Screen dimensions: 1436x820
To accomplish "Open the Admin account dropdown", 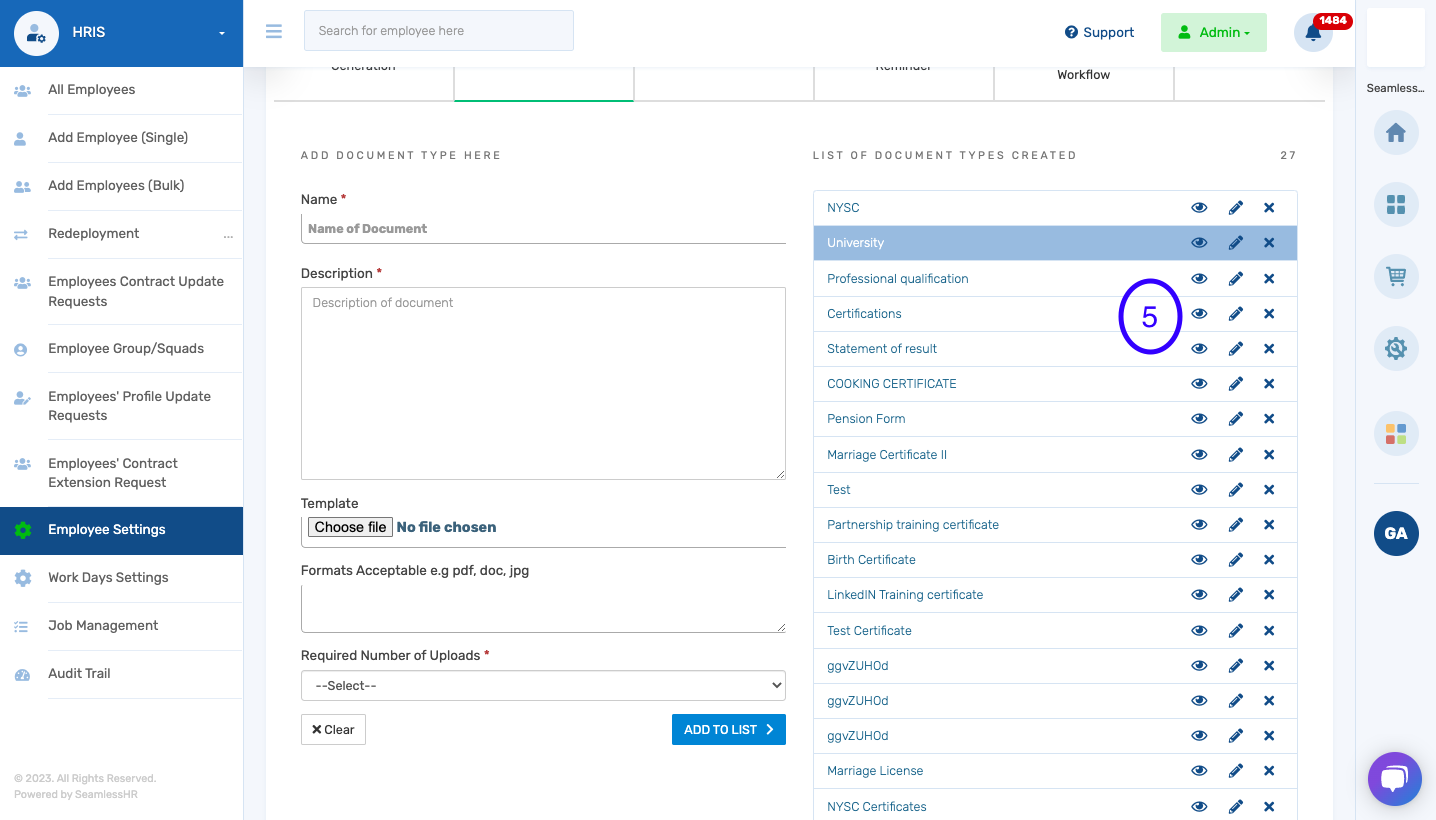I will point(1214,32).
